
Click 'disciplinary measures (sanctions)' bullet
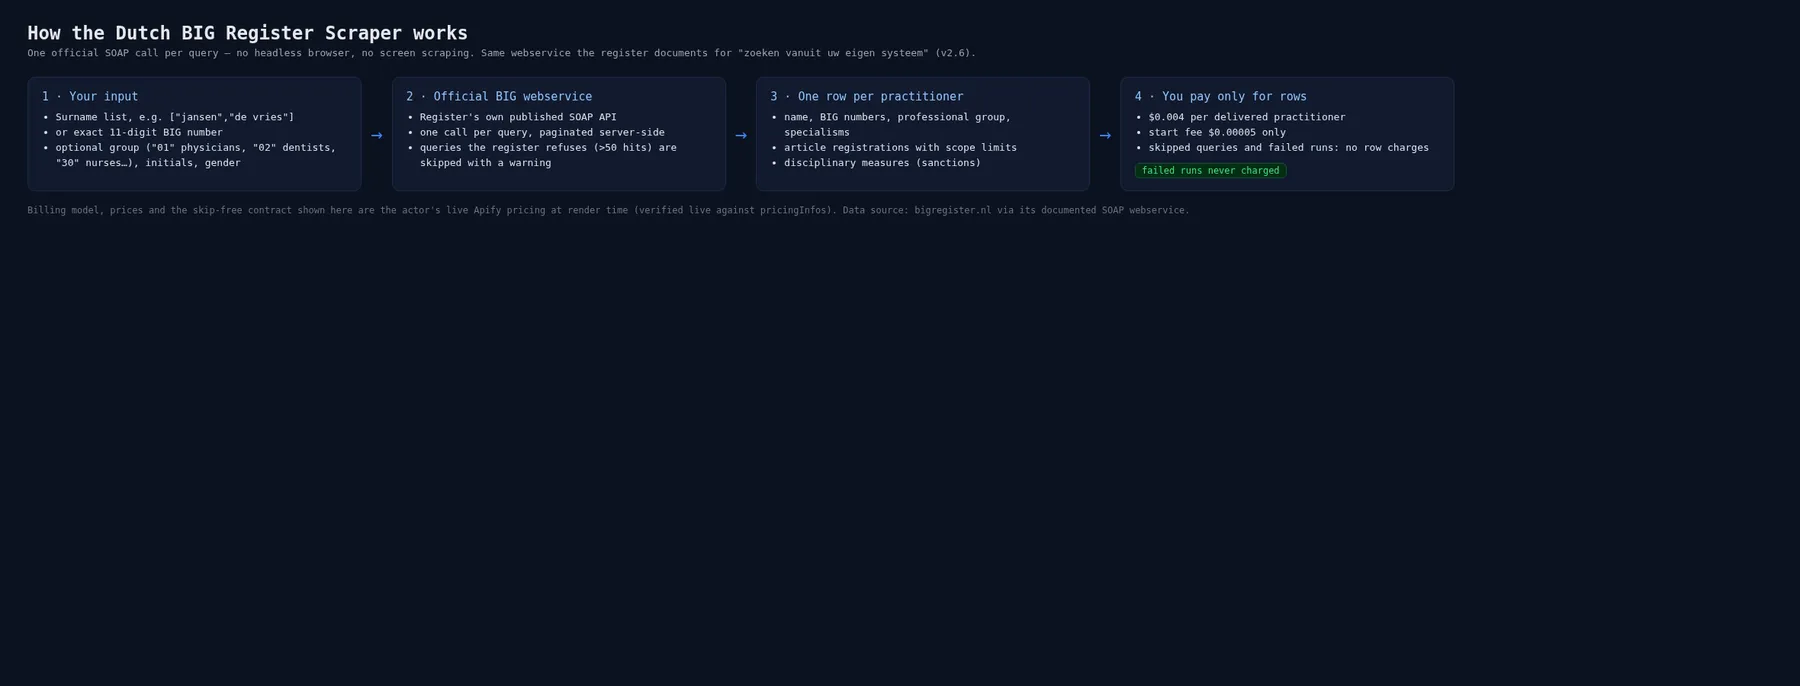882,163
